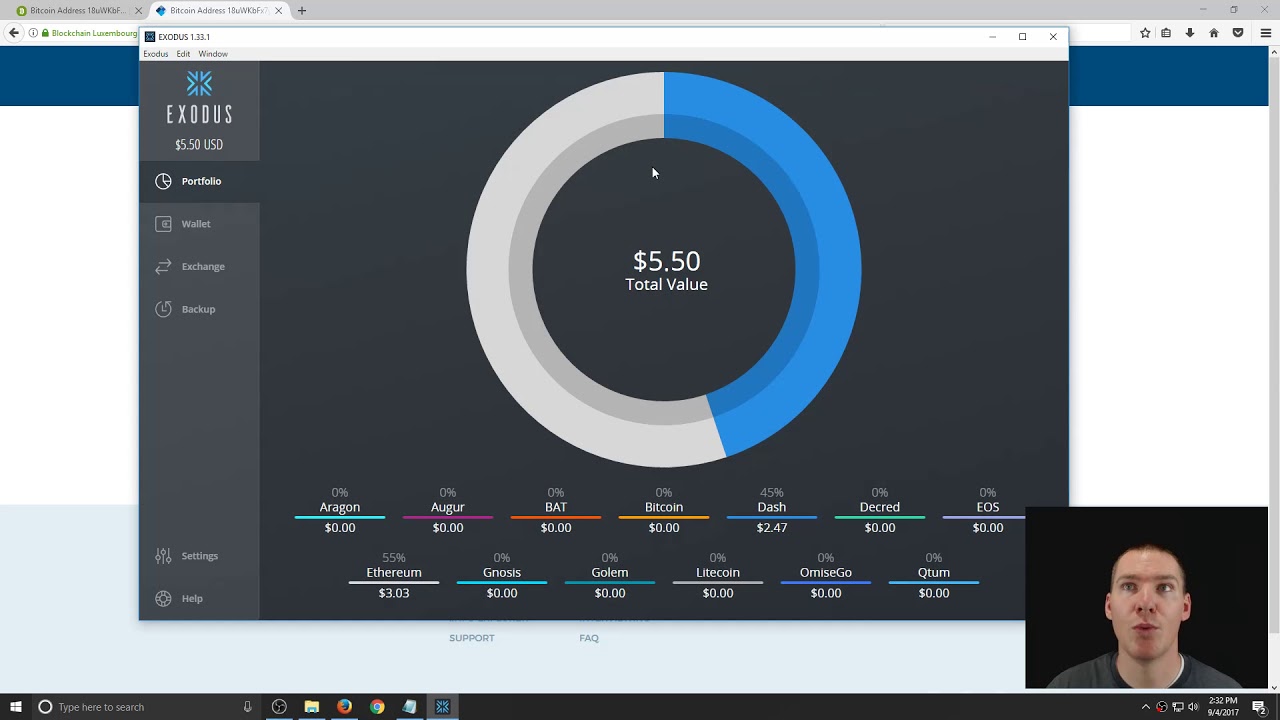Image resolution: width=1280 pixels, height=720 pixels.
Task: Open the Pocket icon in Firefox toolbar
Action: 1238,33
